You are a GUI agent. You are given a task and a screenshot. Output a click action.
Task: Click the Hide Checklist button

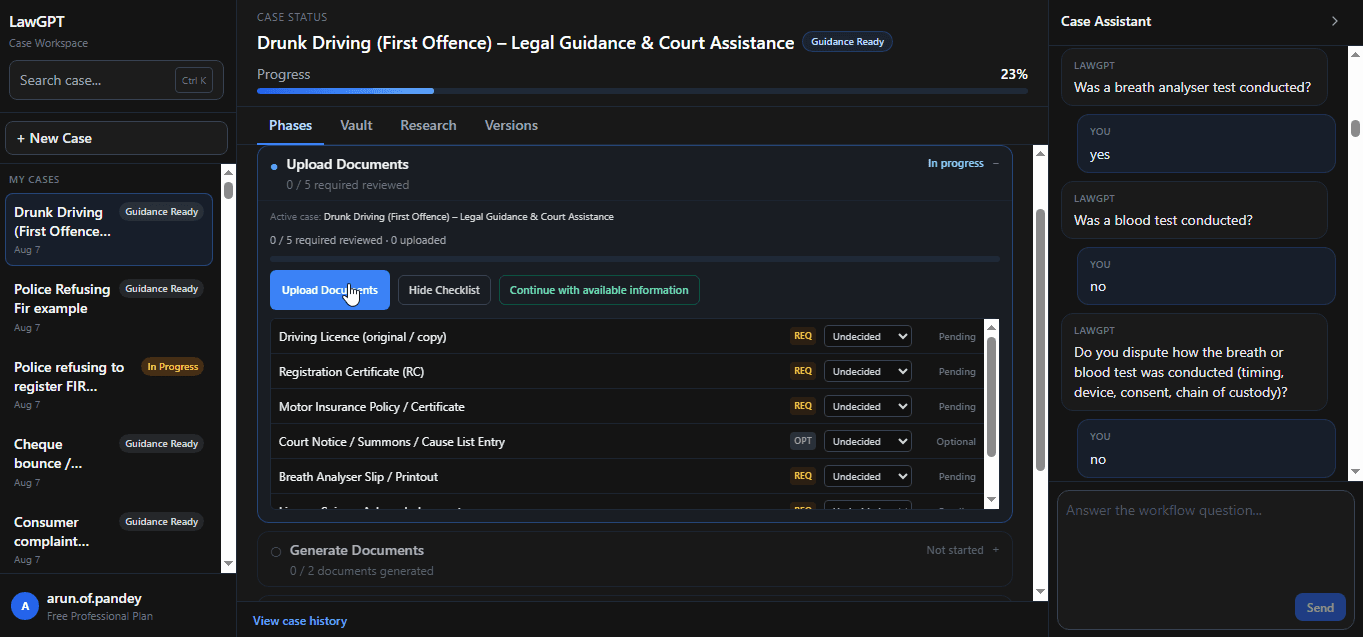point(445,290)
